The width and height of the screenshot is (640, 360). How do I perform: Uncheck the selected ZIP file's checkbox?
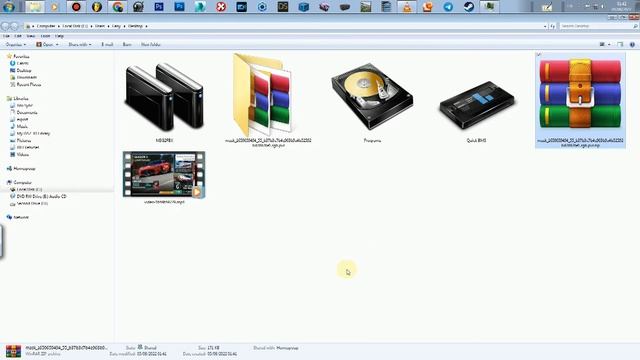[x=539, y=55]
